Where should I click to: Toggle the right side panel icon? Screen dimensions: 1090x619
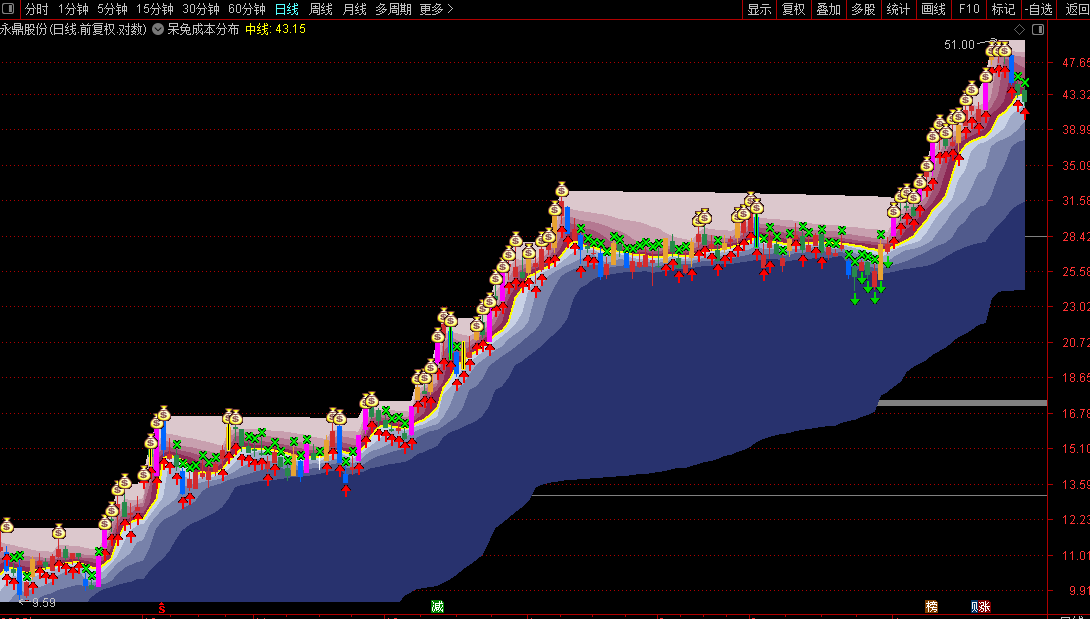(x=1038, y=29)
